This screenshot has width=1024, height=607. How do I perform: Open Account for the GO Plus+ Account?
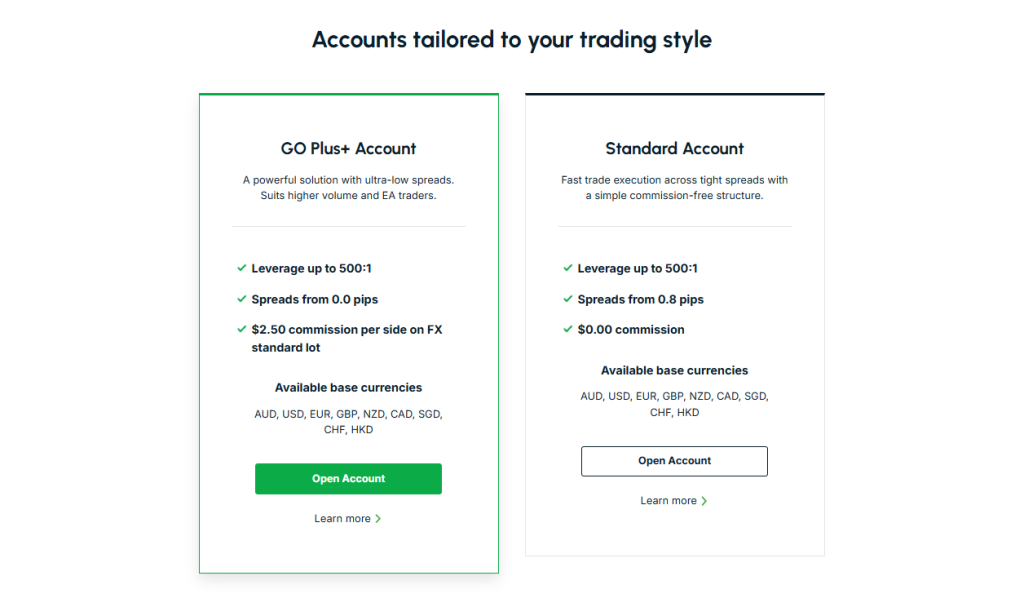[x=348, y=479]
